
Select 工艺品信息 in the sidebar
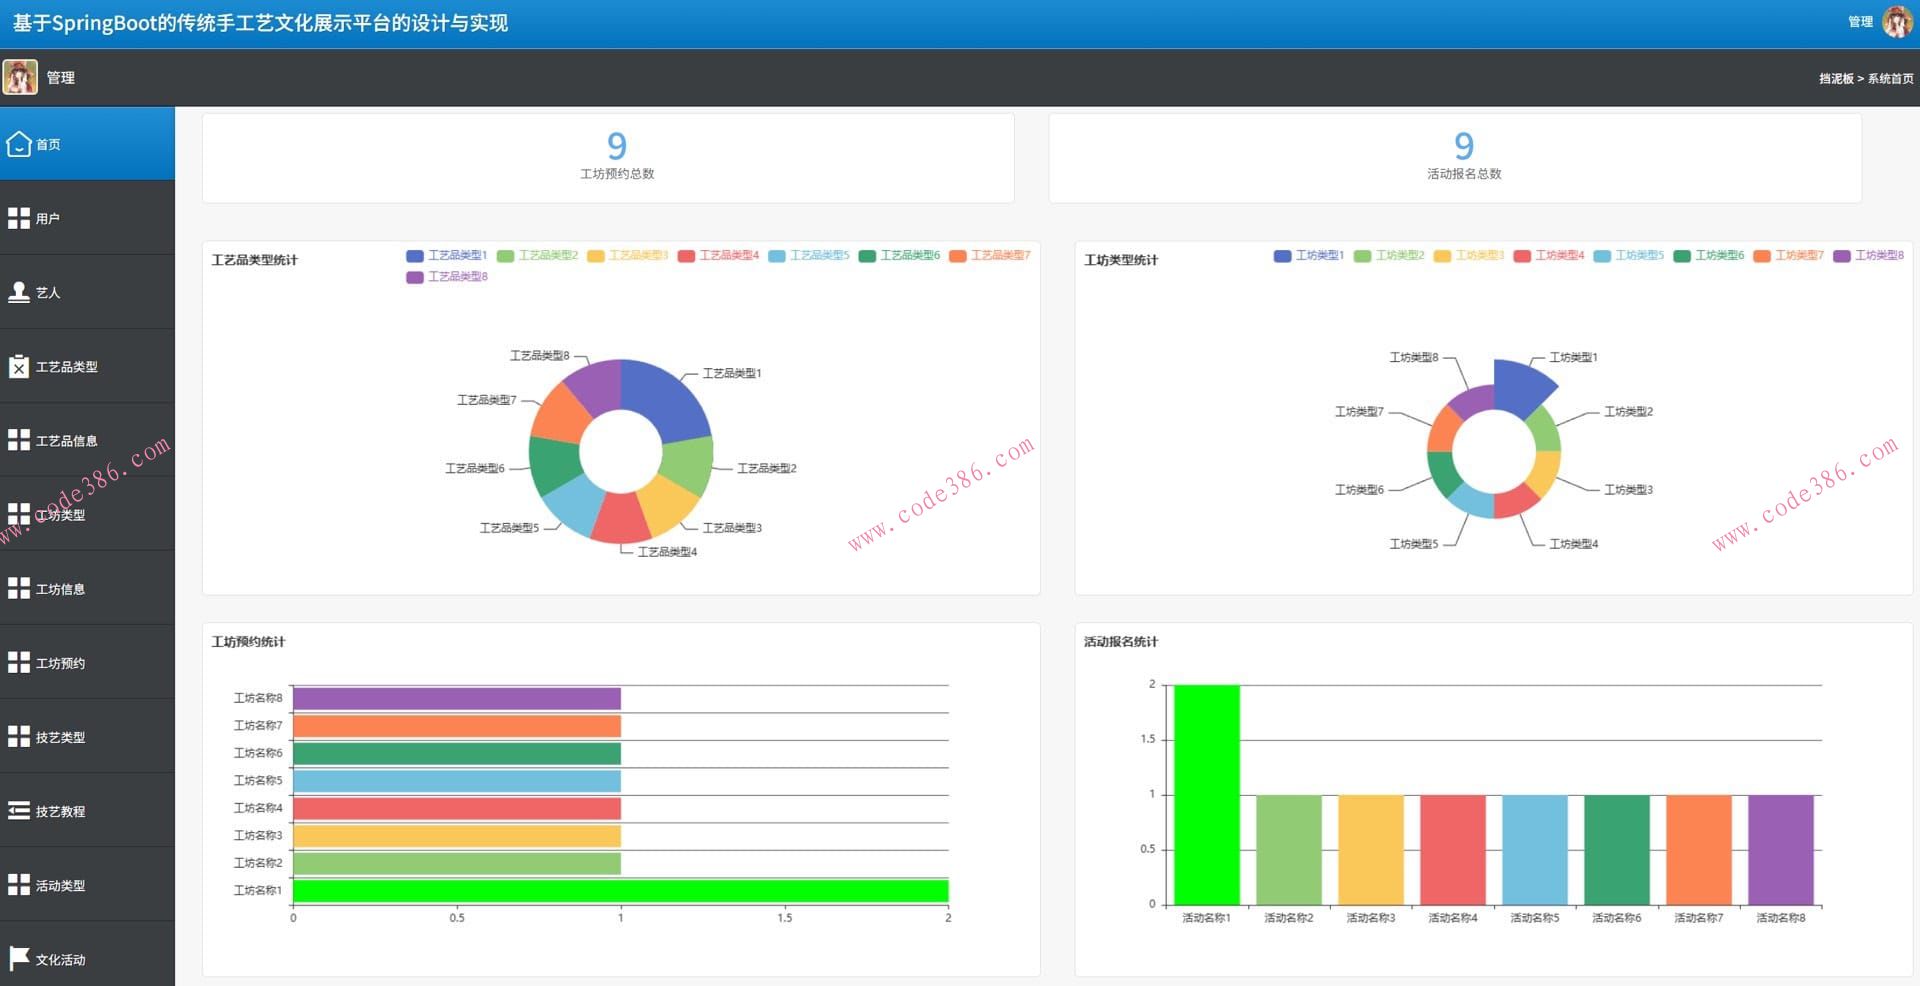tap(87, 440)
